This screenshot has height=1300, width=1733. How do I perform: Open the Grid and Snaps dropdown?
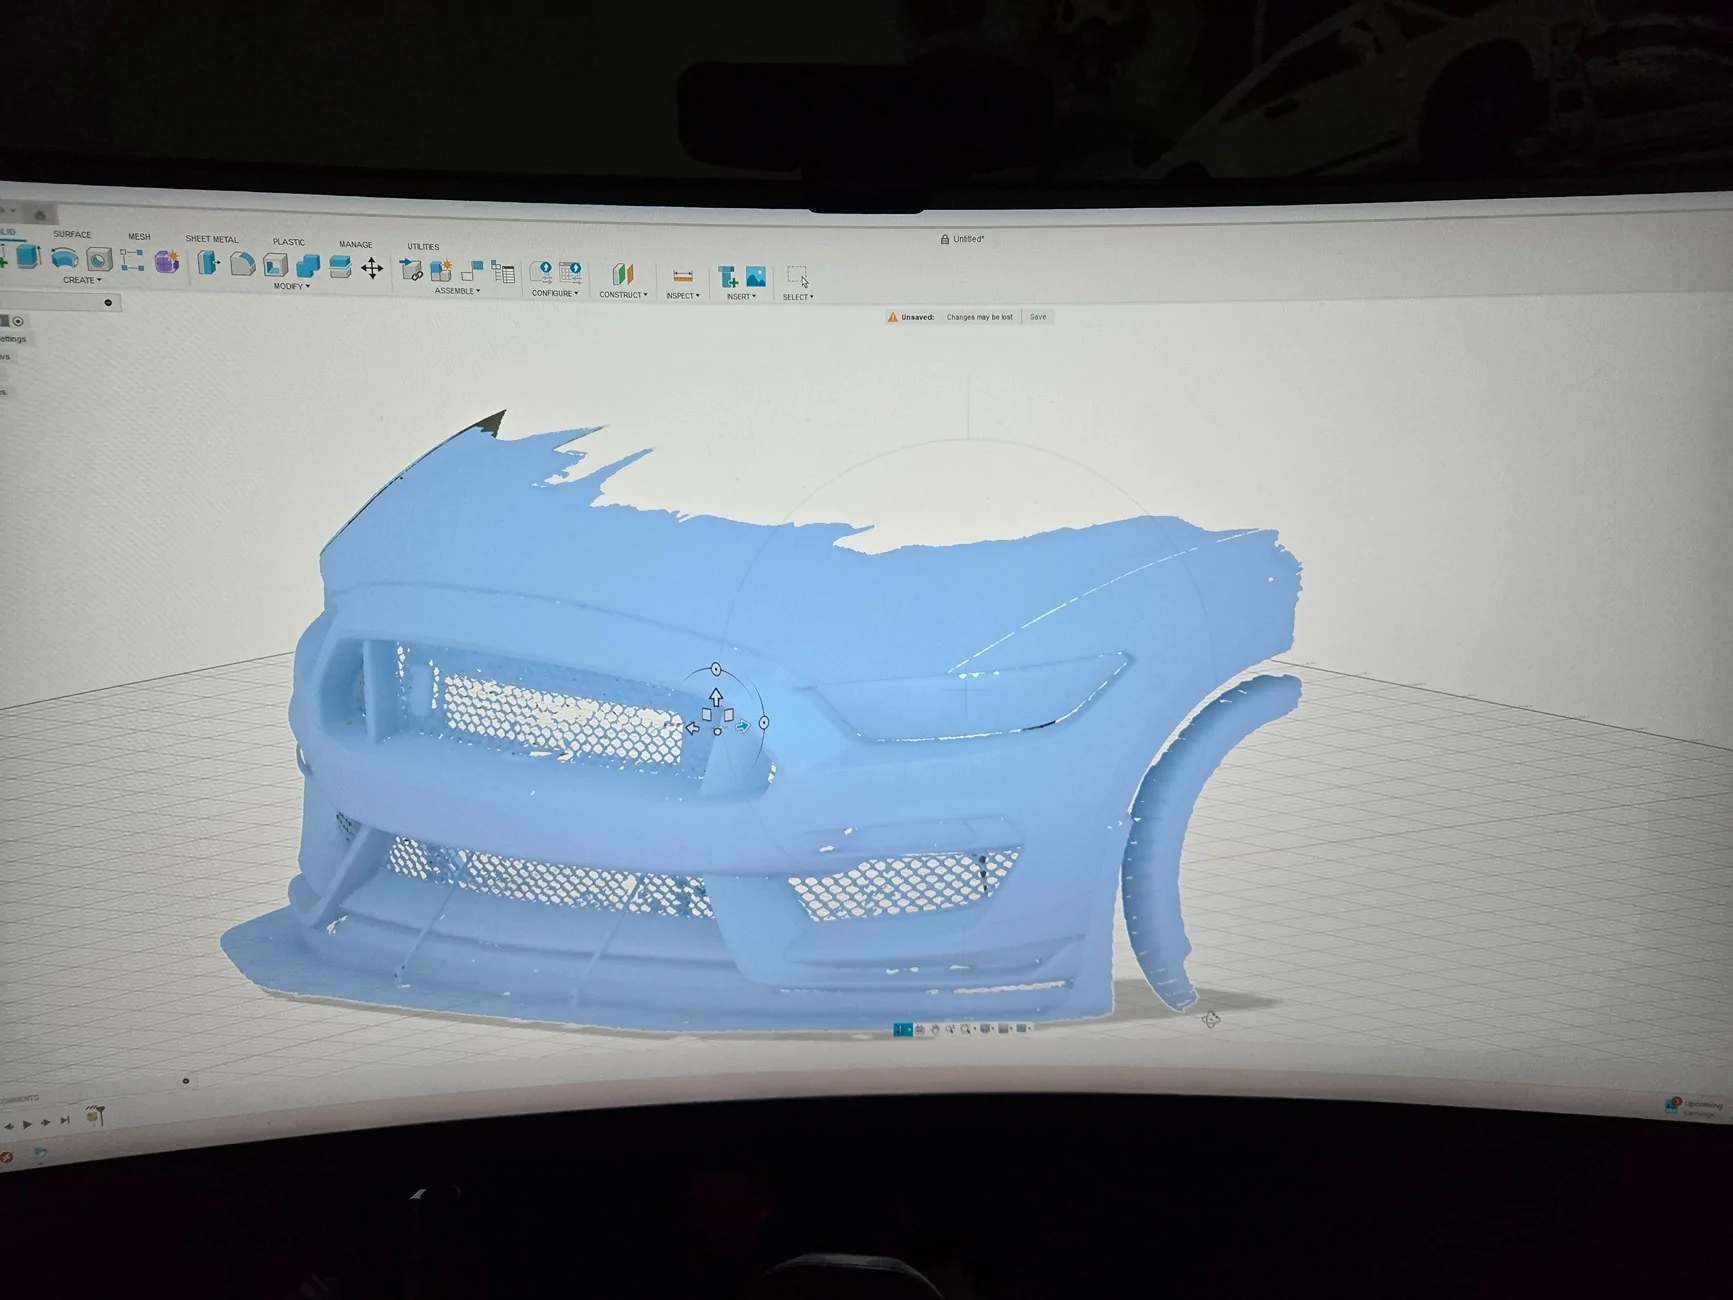click(1005, 1029)
